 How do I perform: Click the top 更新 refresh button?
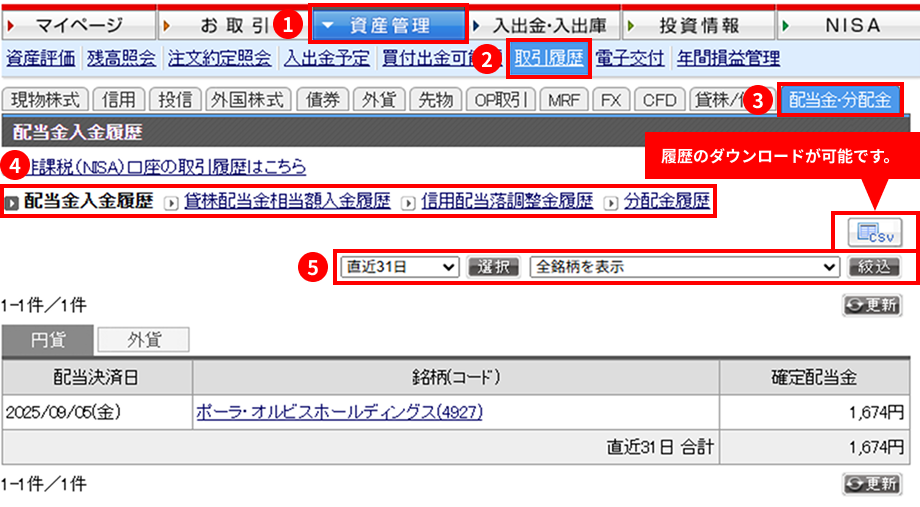pos(871,305)
